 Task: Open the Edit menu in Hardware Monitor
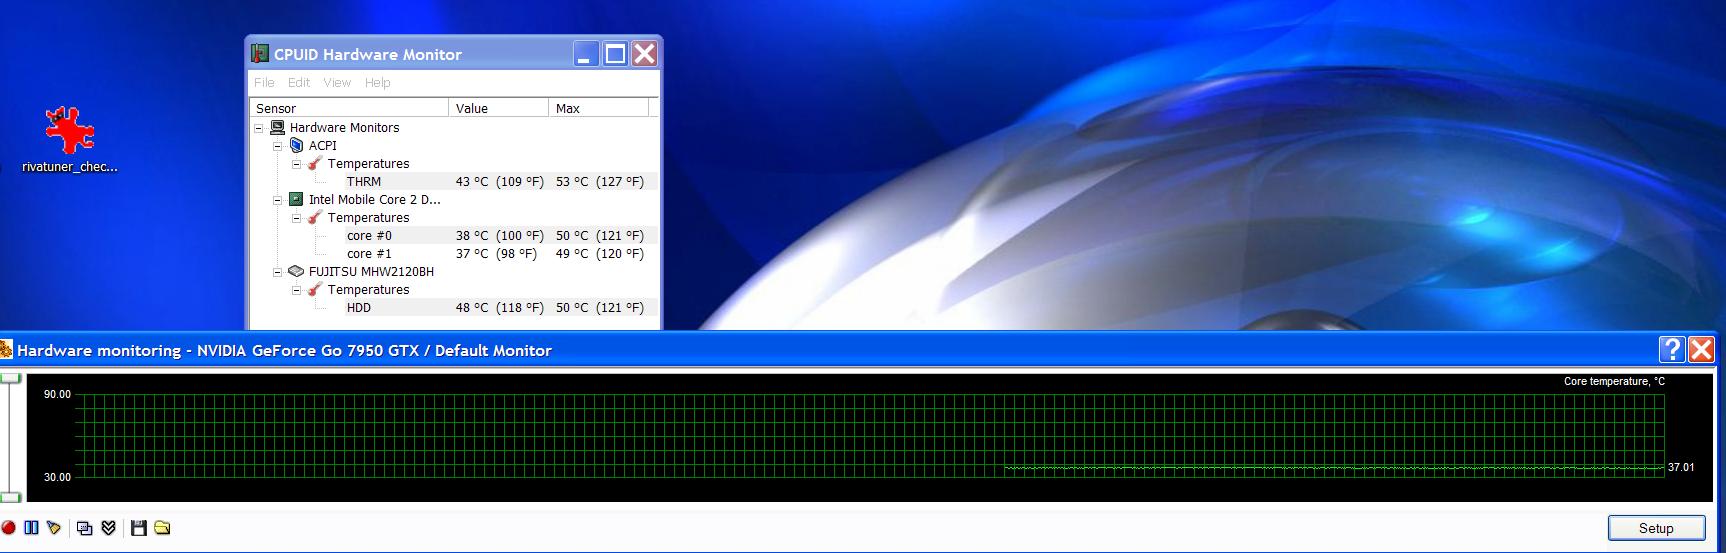click(x=299, y=82)
